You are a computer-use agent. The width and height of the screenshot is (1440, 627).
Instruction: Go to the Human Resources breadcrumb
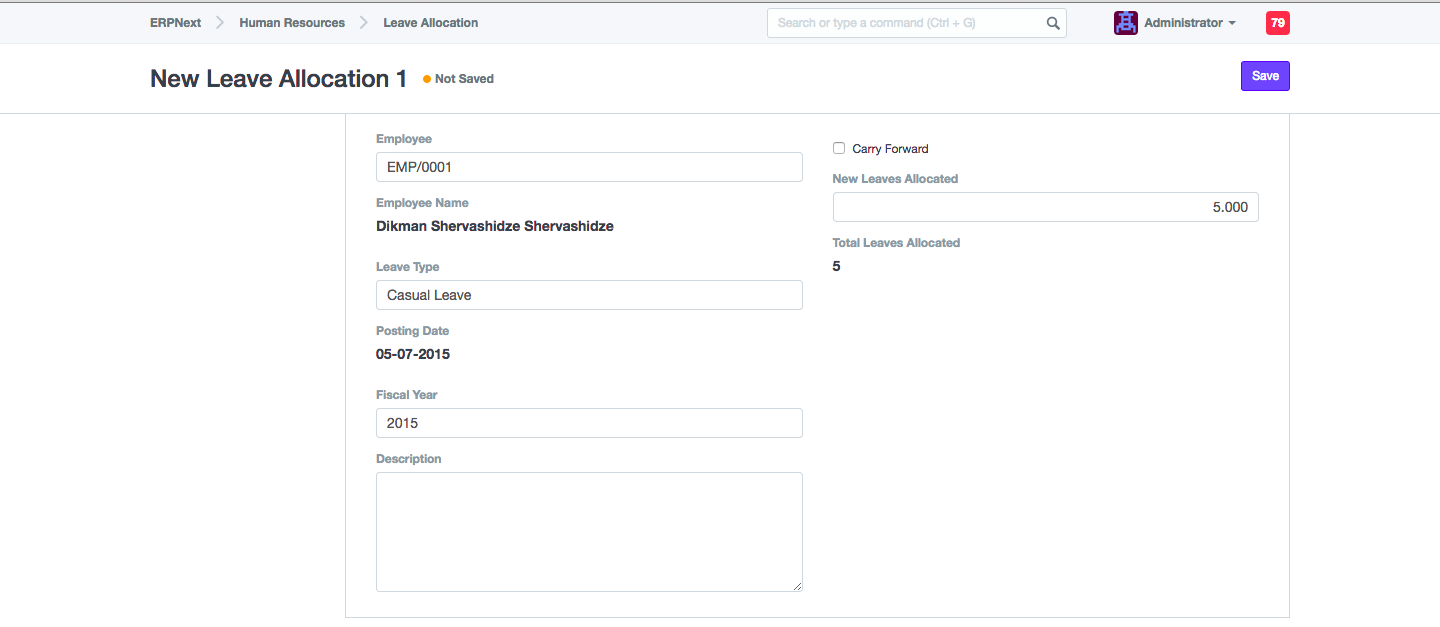pyautogui.click(x=292, y=23)
